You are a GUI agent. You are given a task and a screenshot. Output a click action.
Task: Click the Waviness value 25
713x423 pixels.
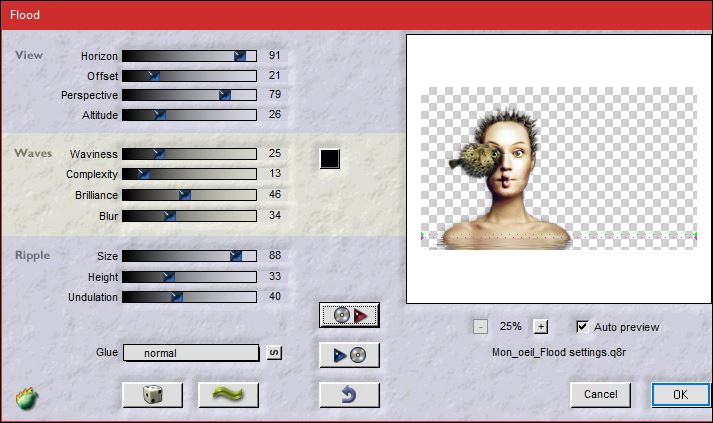(x=275, y=153)
